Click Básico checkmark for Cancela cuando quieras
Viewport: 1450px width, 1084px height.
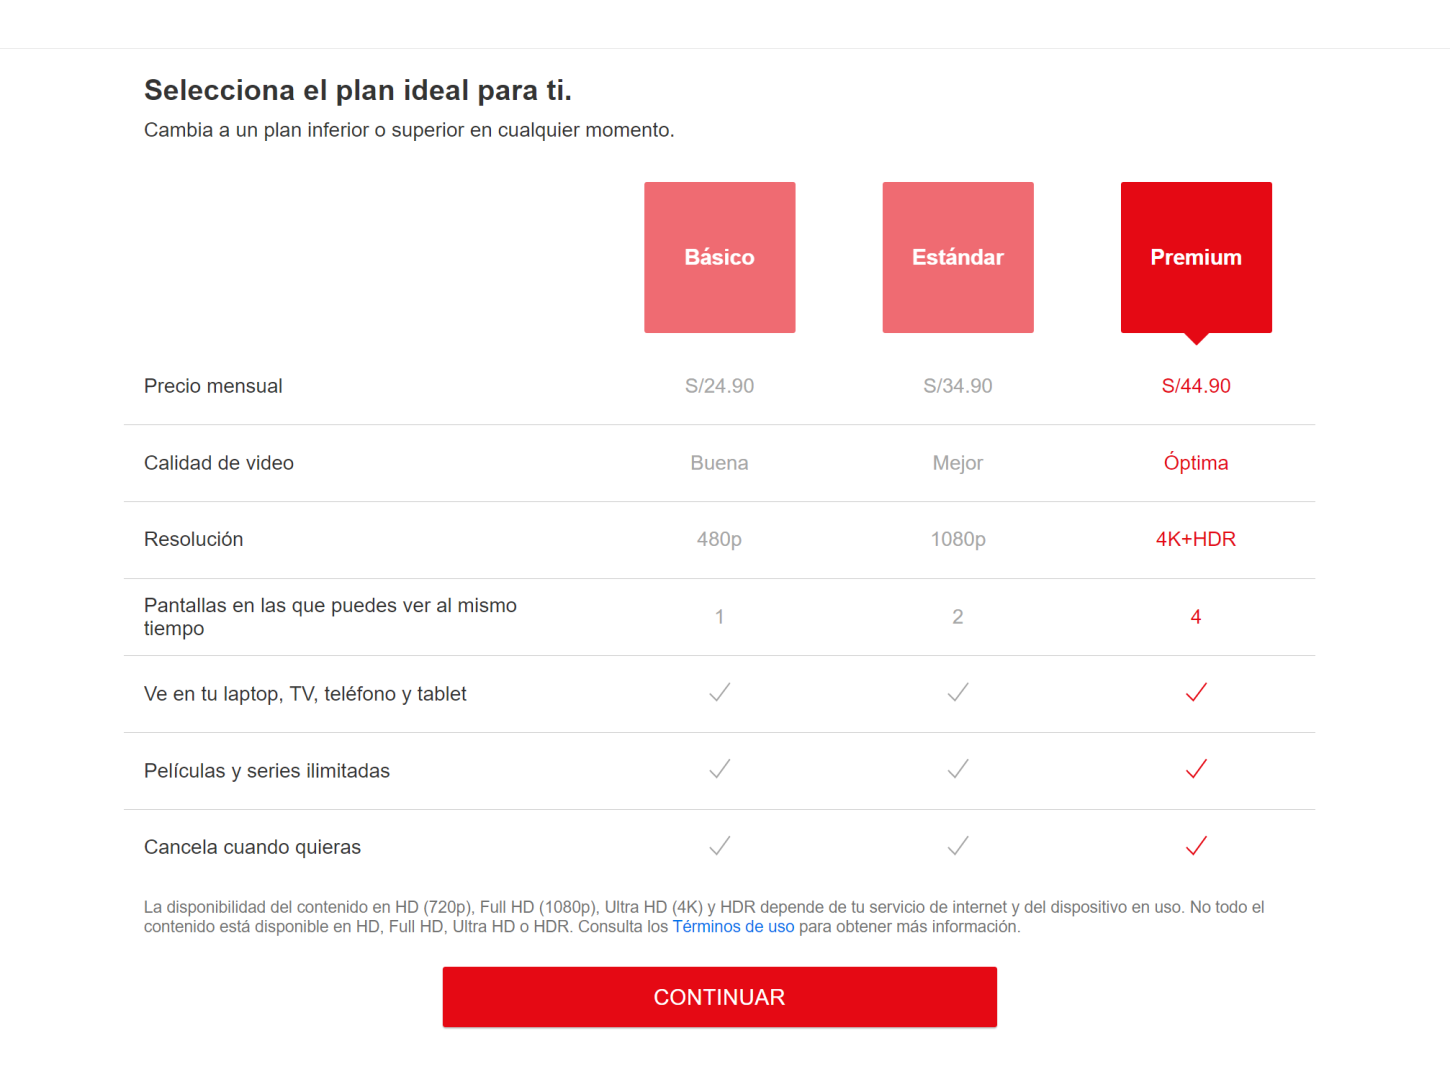719,846
